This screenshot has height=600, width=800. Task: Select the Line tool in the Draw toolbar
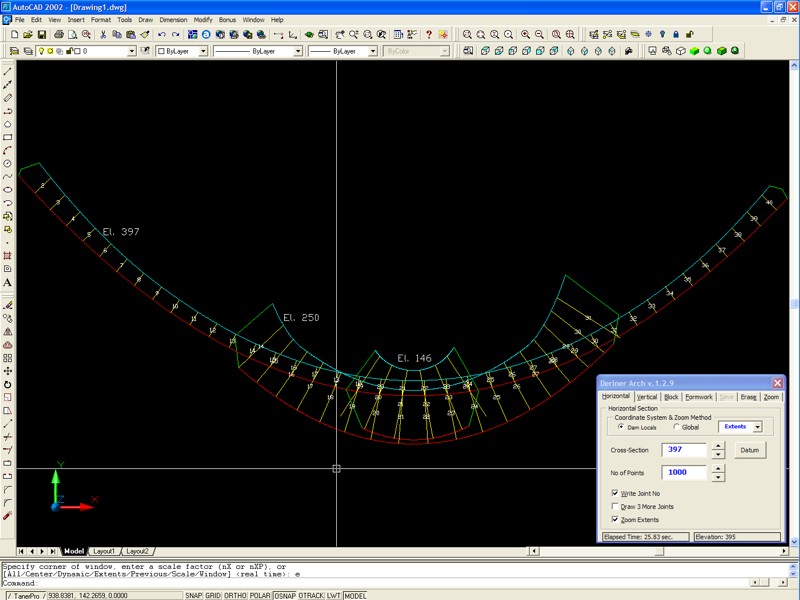pyautogui.click(x=8, y=71)
